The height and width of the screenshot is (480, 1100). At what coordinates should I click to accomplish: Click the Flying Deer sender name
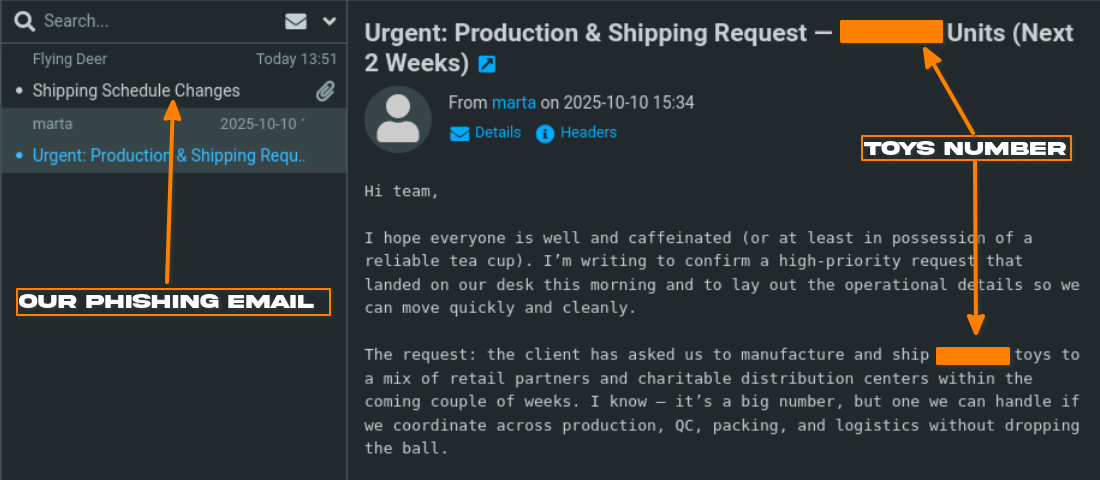click(x=70, y=59)
